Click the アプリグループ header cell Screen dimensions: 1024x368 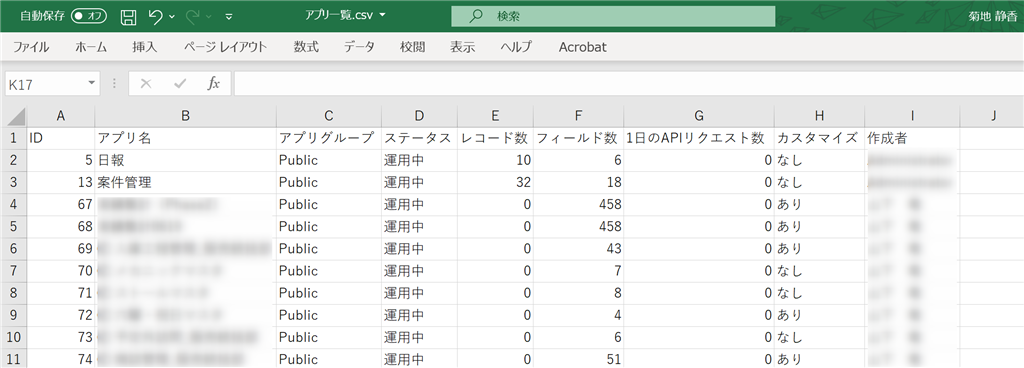point(328,138)
